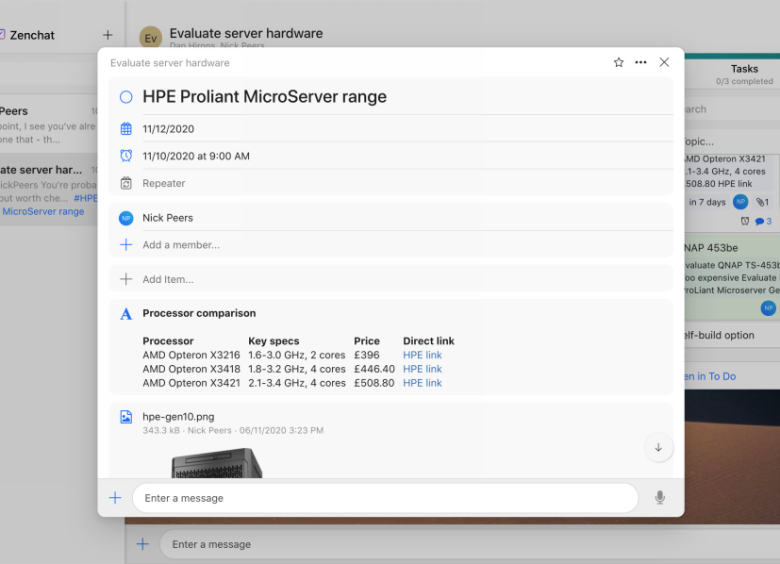The image size is (780, 564).
Task: Open HPE link for Opteron X3421
Action: [x=422, y=383]
